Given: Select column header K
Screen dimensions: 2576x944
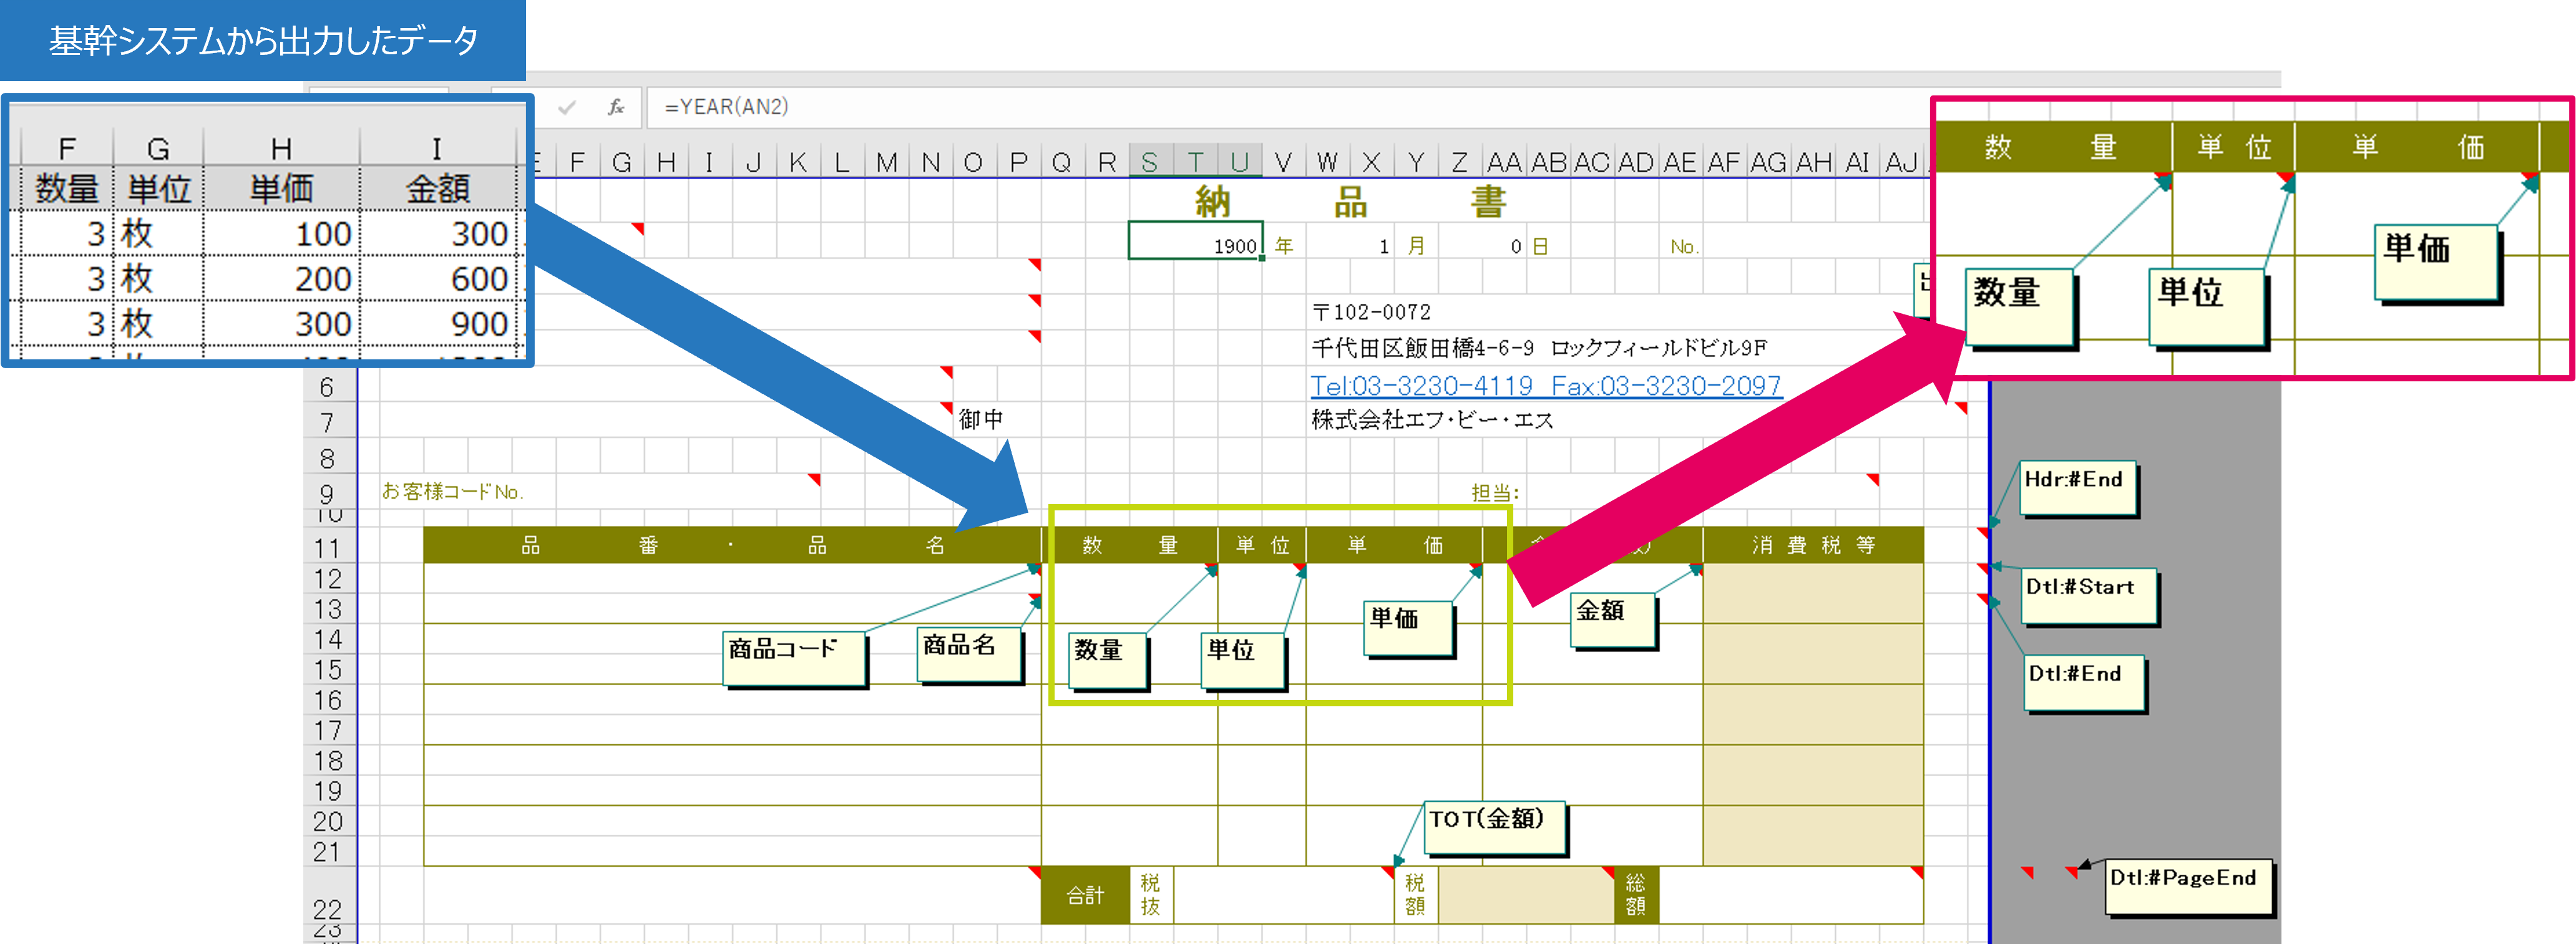Looking at the screenshot, I should tap(797, 161).
